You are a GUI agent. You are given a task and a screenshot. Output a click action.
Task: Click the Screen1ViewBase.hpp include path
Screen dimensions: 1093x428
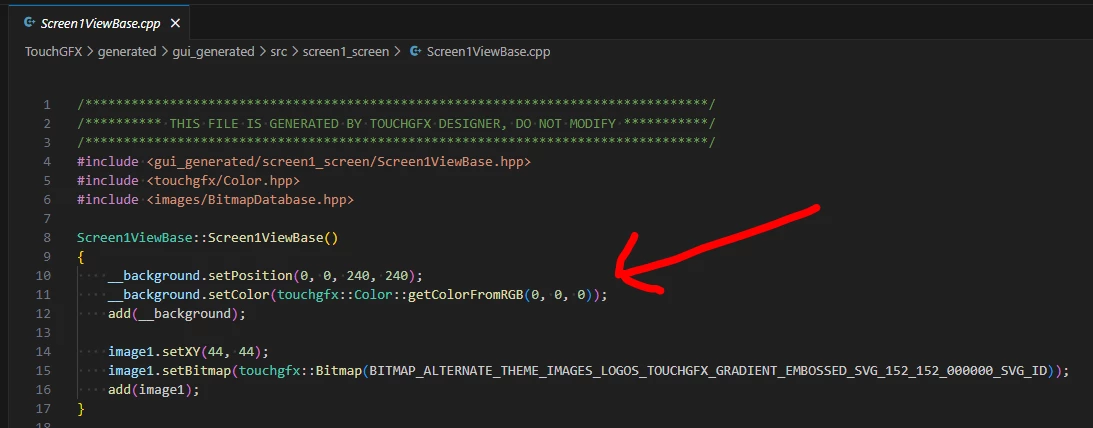(339, 162)
